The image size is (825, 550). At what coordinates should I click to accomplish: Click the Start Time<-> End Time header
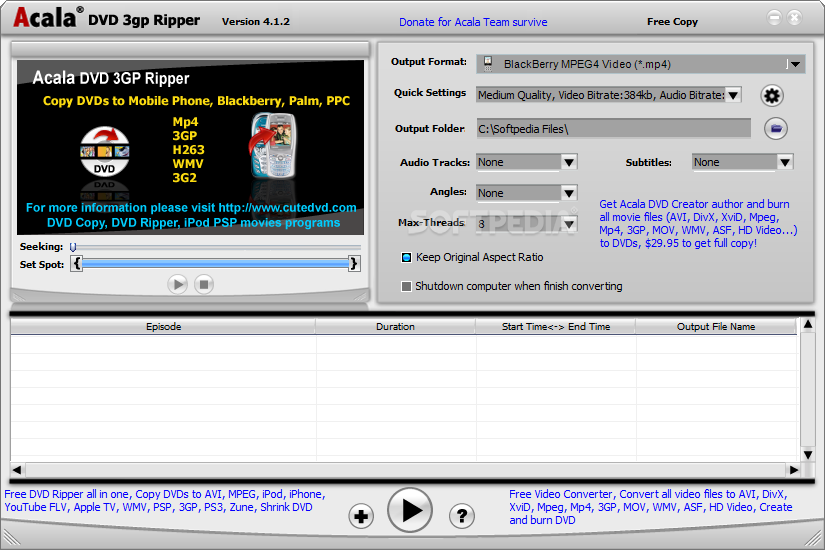point(556,327)
